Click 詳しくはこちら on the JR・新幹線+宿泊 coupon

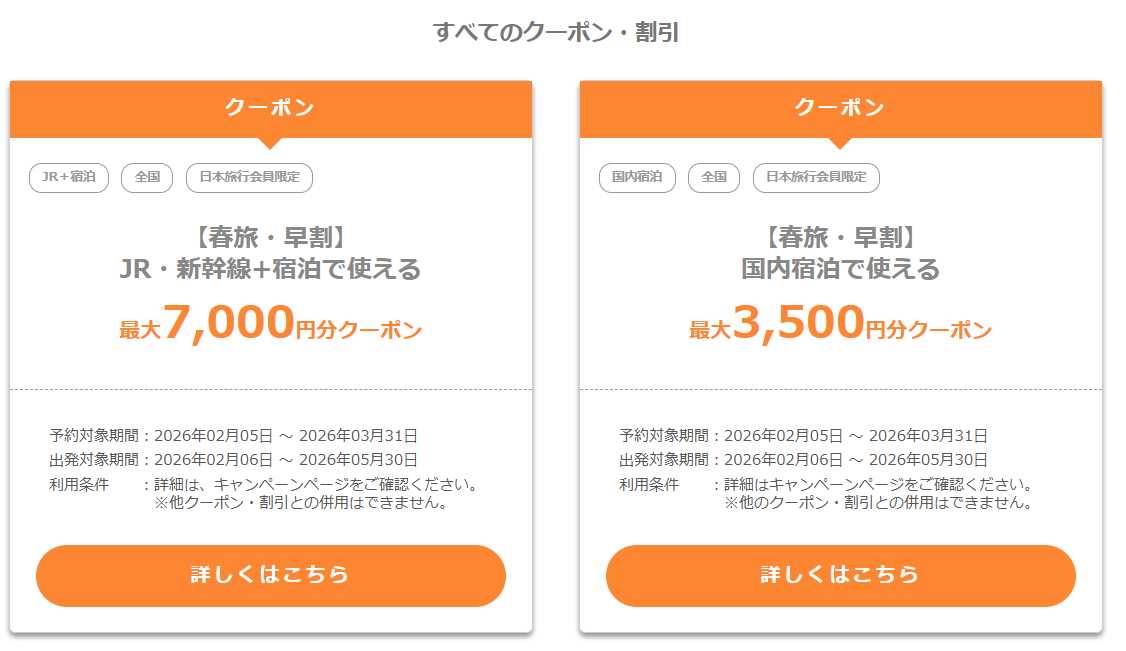coord(270,575)
